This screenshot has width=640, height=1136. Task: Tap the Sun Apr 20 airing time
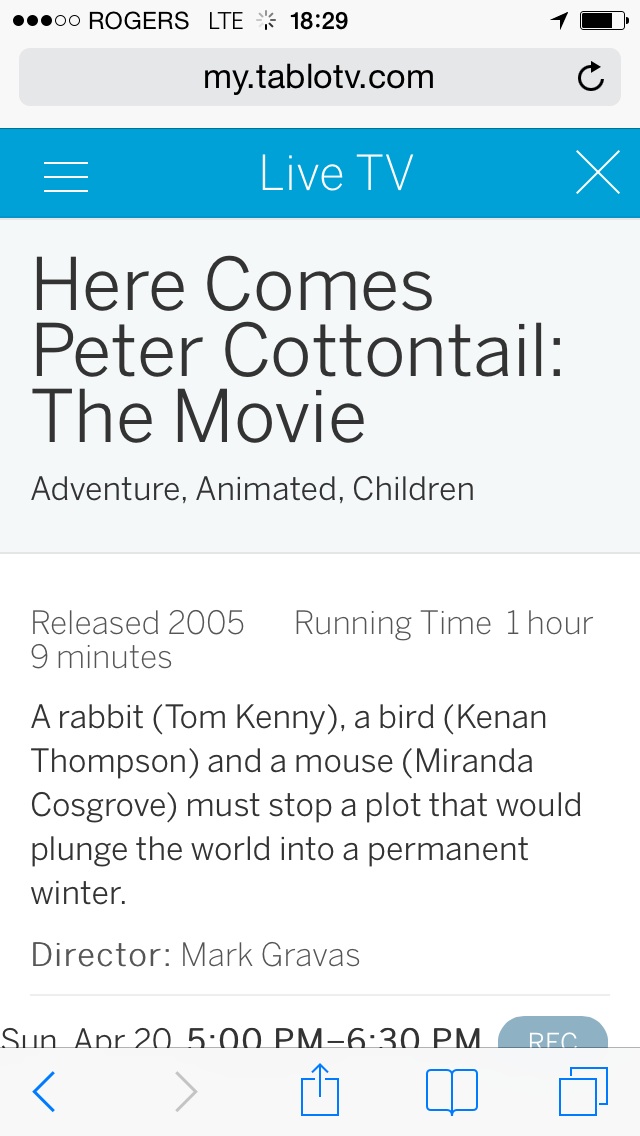coord(241,1036)
